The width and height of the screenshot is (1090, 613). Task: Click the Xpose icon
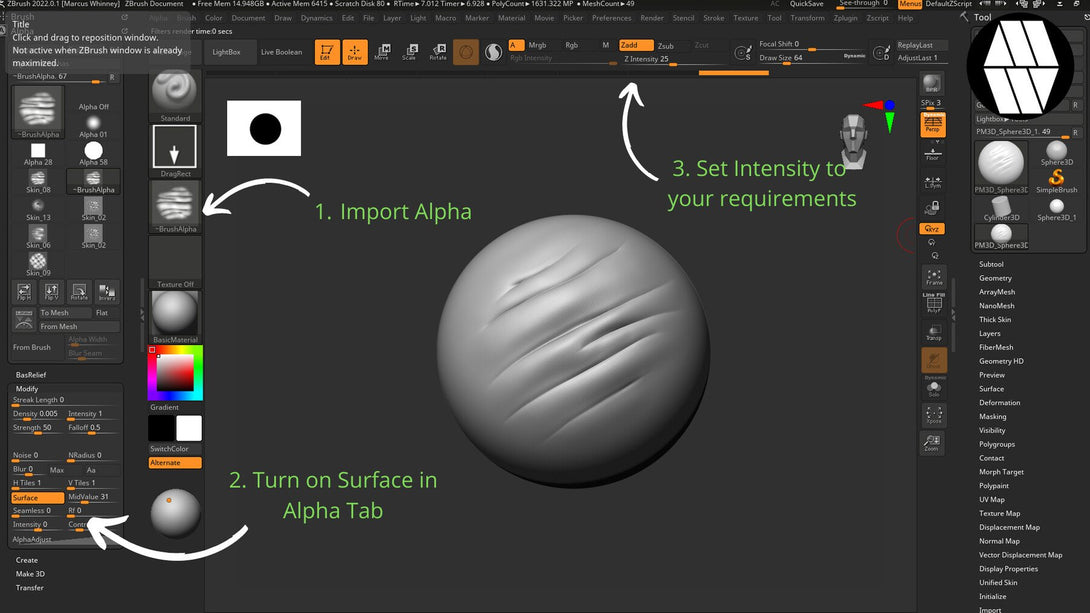(x=934, y=415)
